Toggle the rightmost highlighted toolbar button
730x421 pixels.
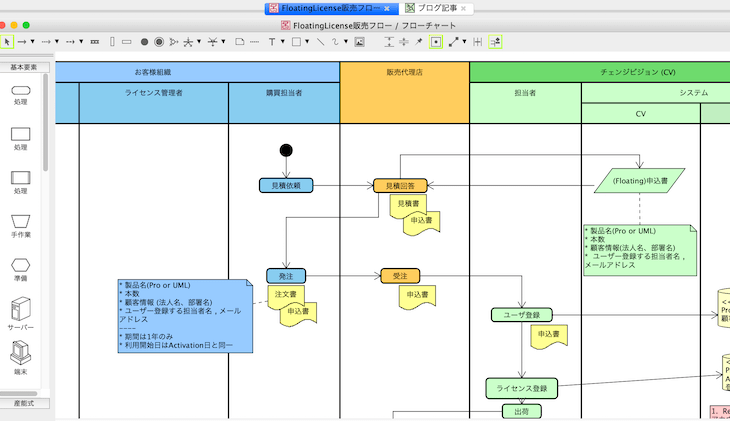[x=496, y=42]
